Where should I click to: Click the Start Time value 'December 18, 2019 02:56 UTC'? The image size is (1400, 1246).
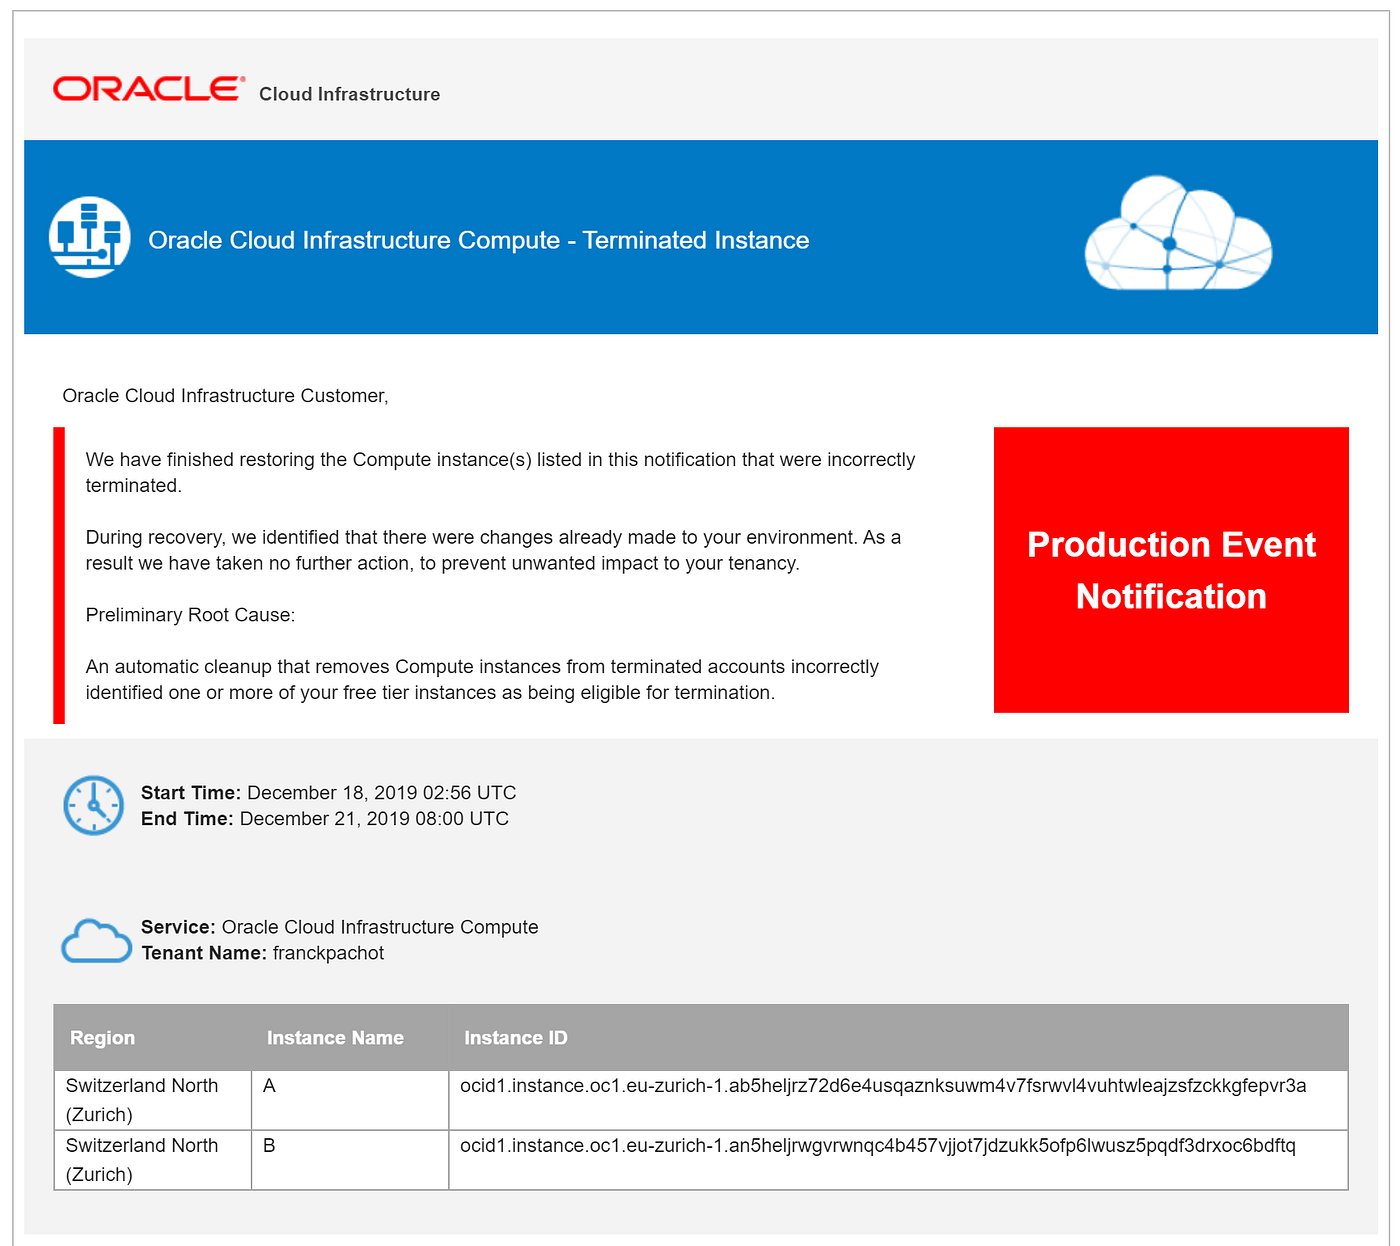[382, 793]
